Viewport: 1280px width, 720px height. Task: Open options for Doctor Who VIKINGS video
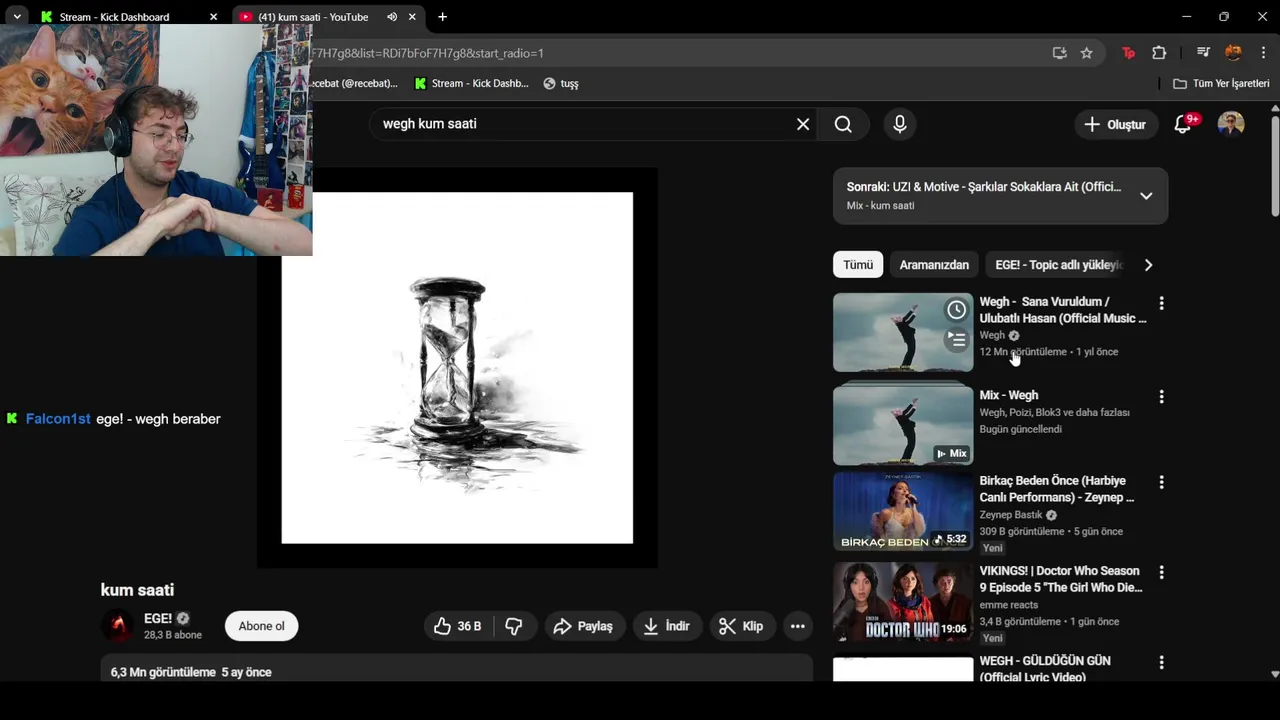[x=1161, y=573]
